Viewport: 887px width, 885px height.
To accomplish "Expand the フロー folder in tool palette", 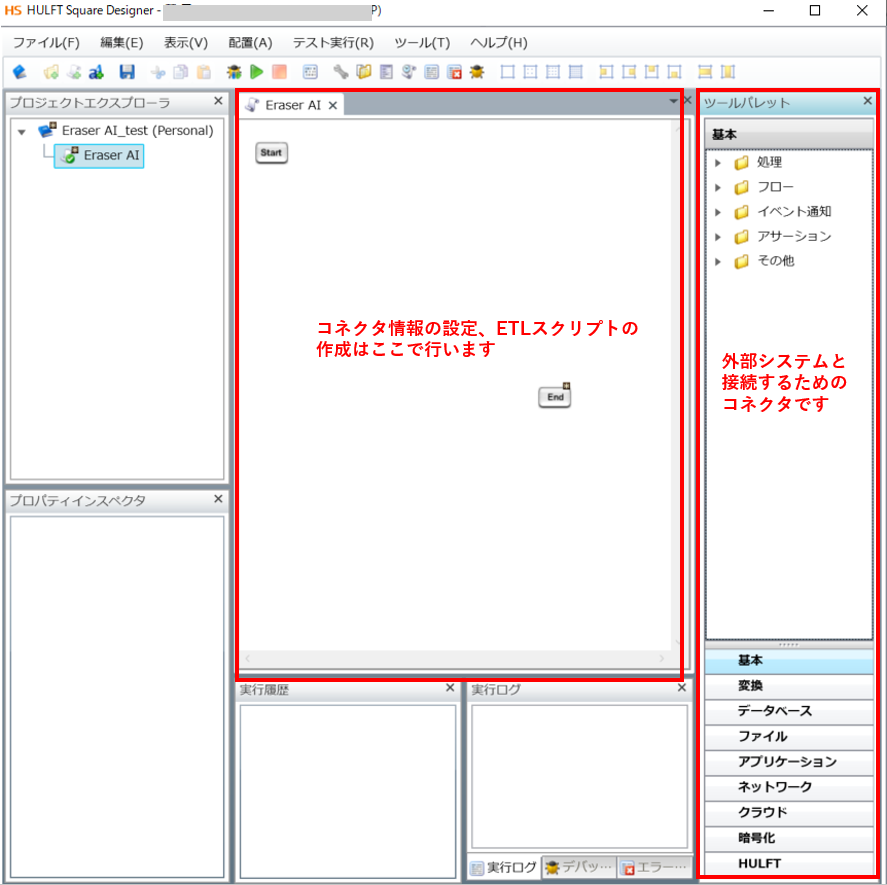I will (718, 187).
